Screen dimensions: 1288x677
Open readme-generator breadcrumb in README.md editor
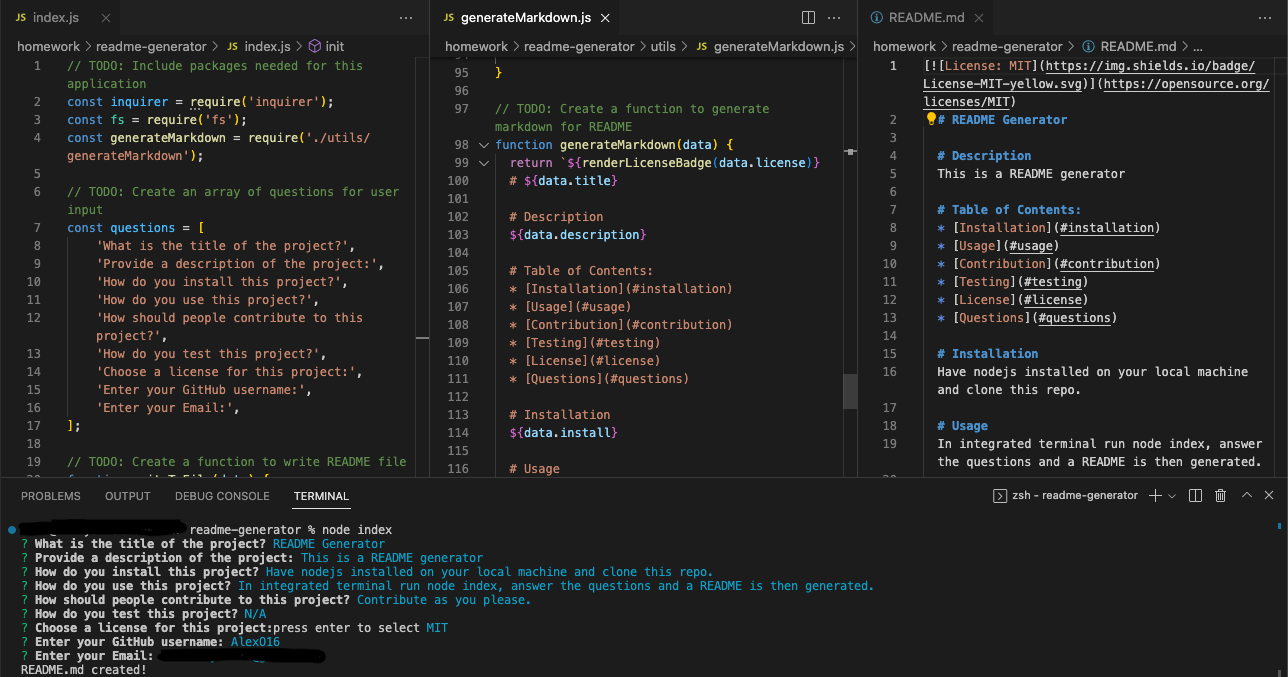[1007, 46]
